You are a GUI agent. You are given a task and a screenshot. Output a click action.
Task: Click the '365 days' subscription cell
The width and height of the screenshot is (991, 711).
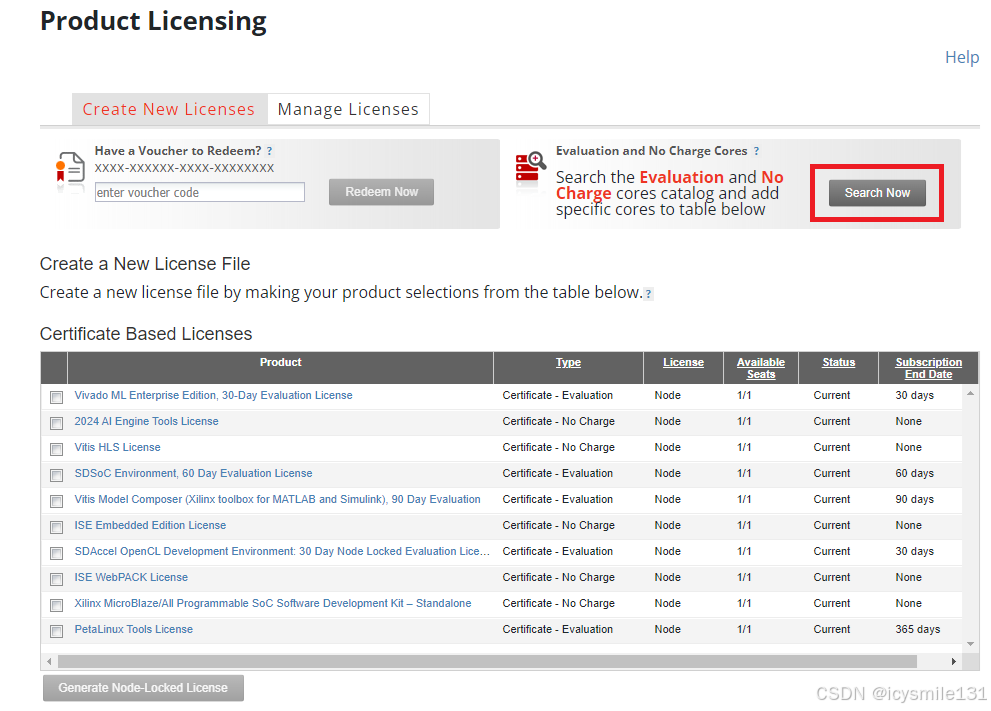coord(917,629)
